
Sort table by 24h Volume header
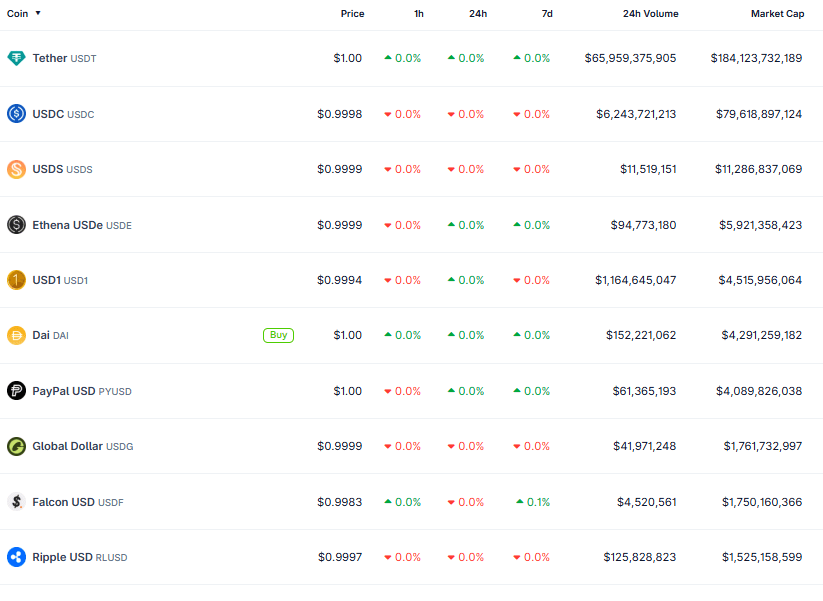650,14
